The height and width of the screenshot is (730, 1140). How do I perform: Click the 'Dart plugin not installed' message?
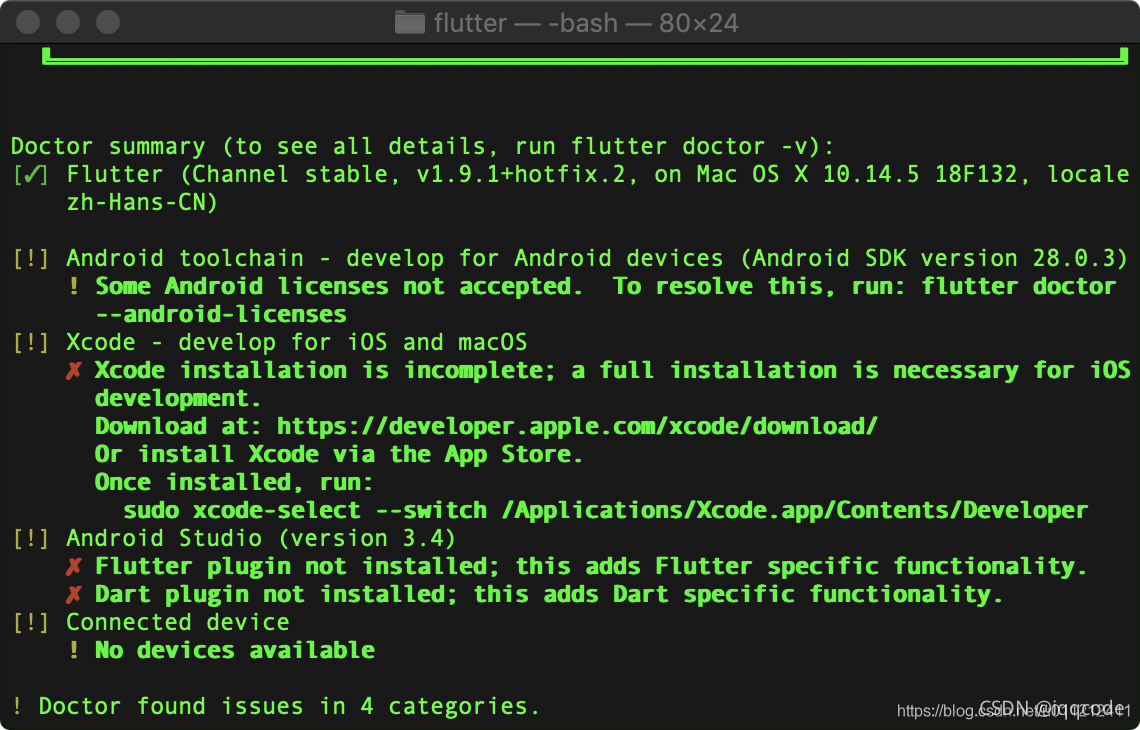click(549, 594)
